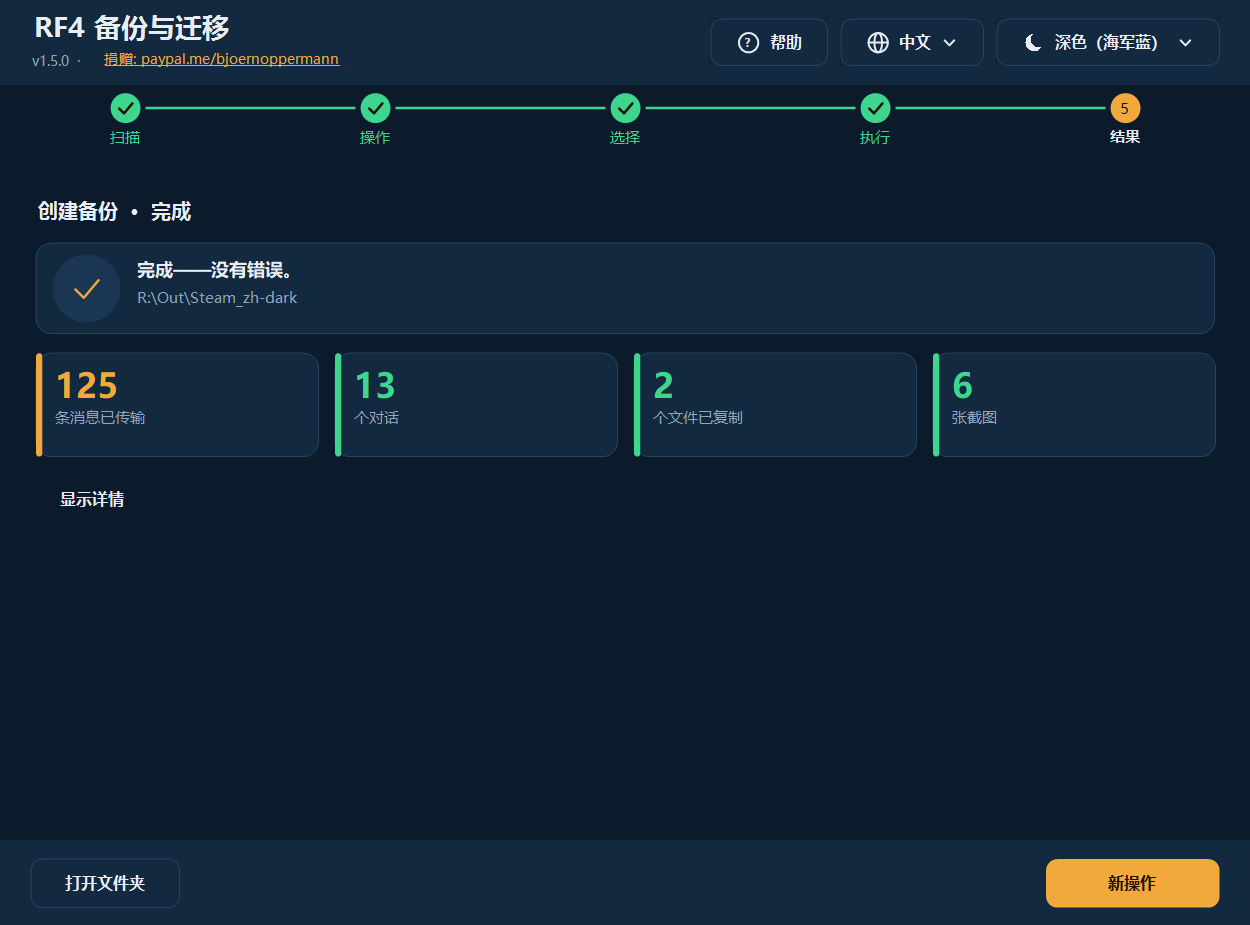This screenshot has width=1250, height=925.
Task: Click the v1.5.0 version text
Action: [x=50, y=61]
